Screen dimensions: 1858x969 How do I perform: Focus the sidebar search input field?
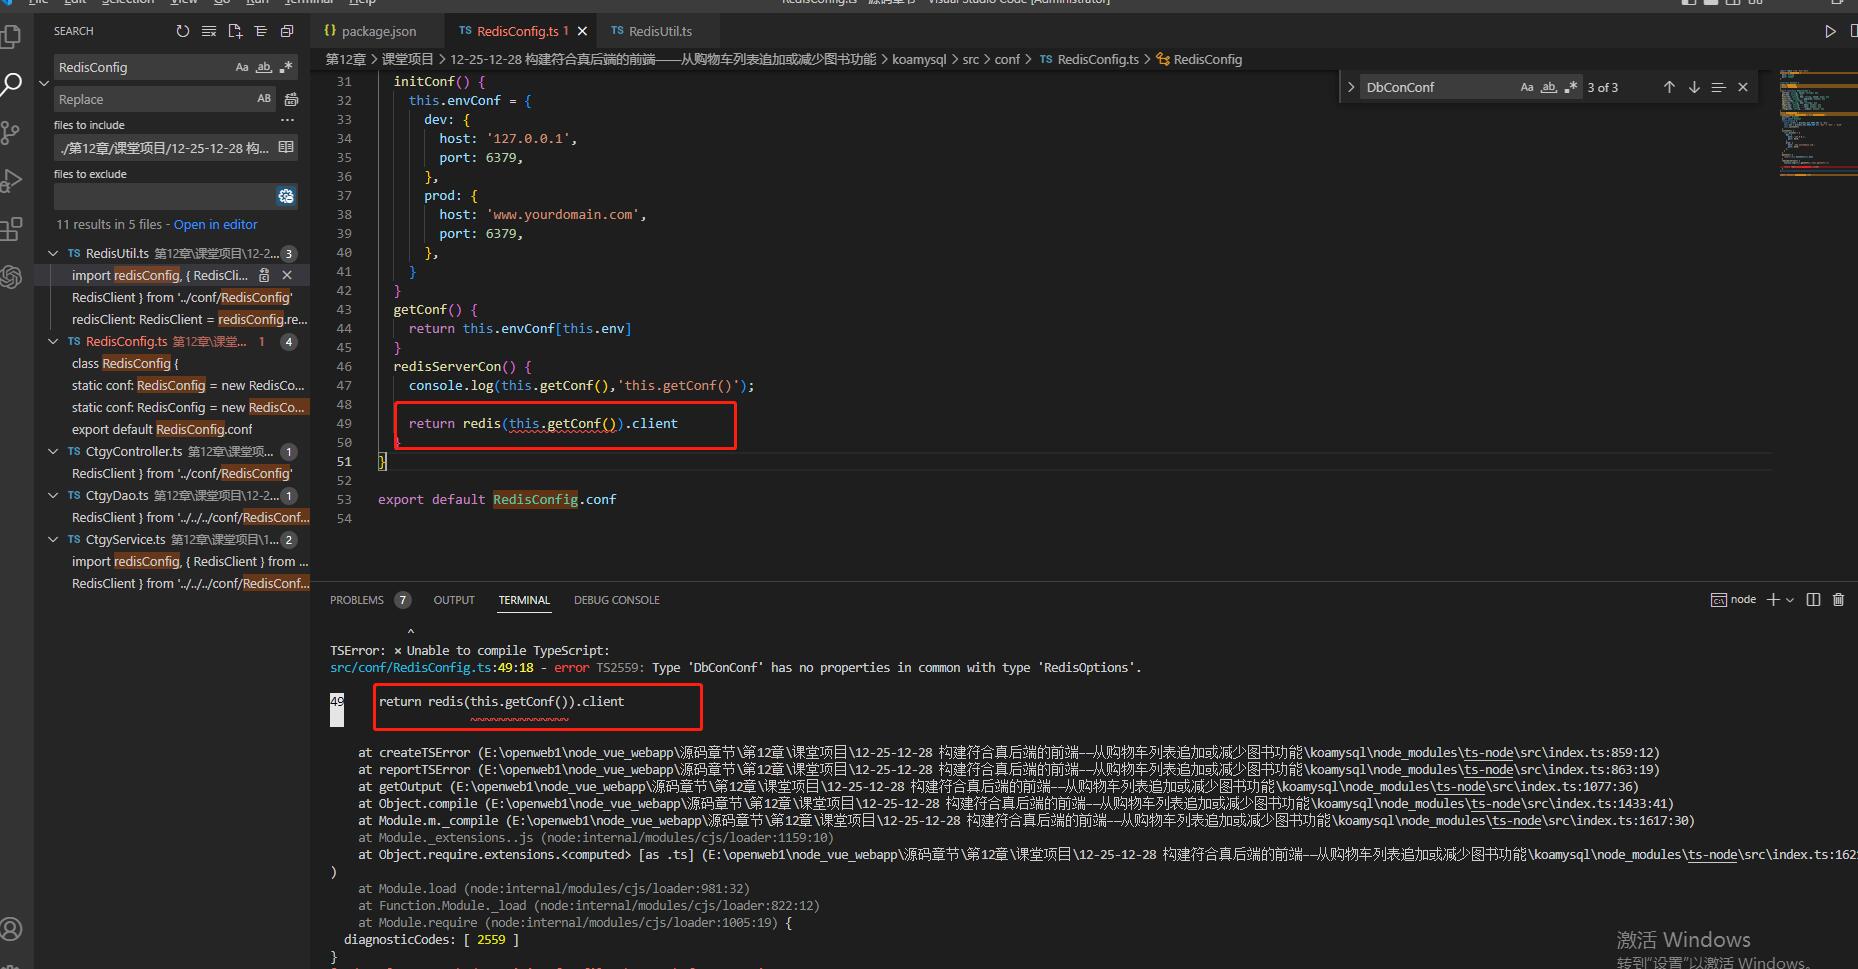point(142,67)
